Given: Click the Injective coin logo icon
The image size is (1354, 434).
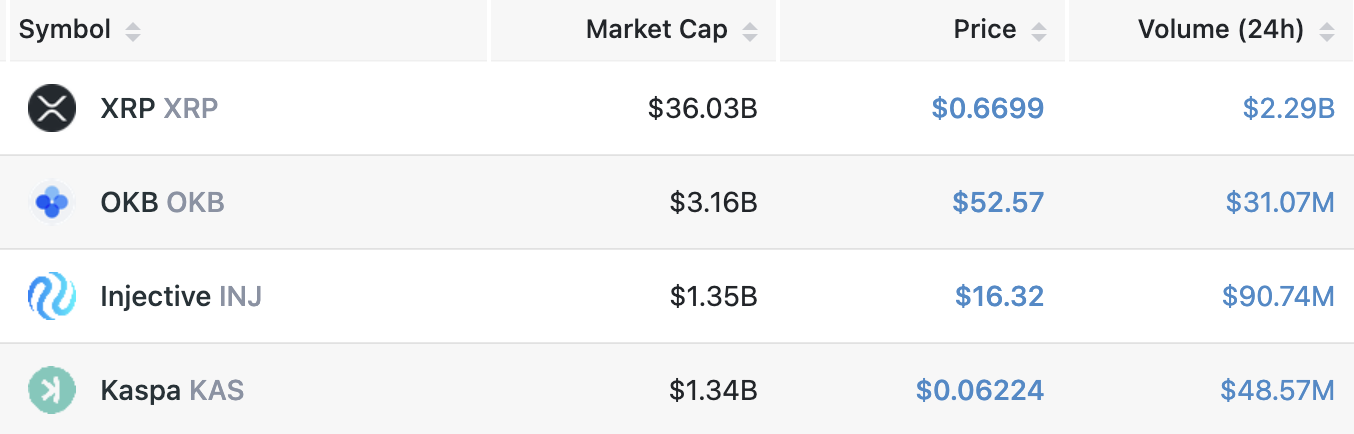Looking at the screenshot, I should pyautogui.click(x=52, y=296).
